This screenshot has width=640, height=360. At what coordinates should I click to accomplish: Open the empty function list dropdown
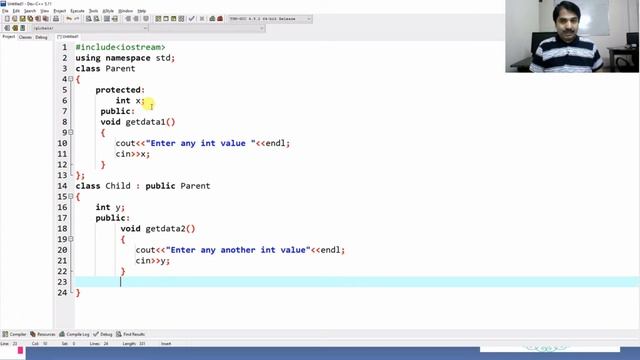pyautogui.click(x=207, y=28)
